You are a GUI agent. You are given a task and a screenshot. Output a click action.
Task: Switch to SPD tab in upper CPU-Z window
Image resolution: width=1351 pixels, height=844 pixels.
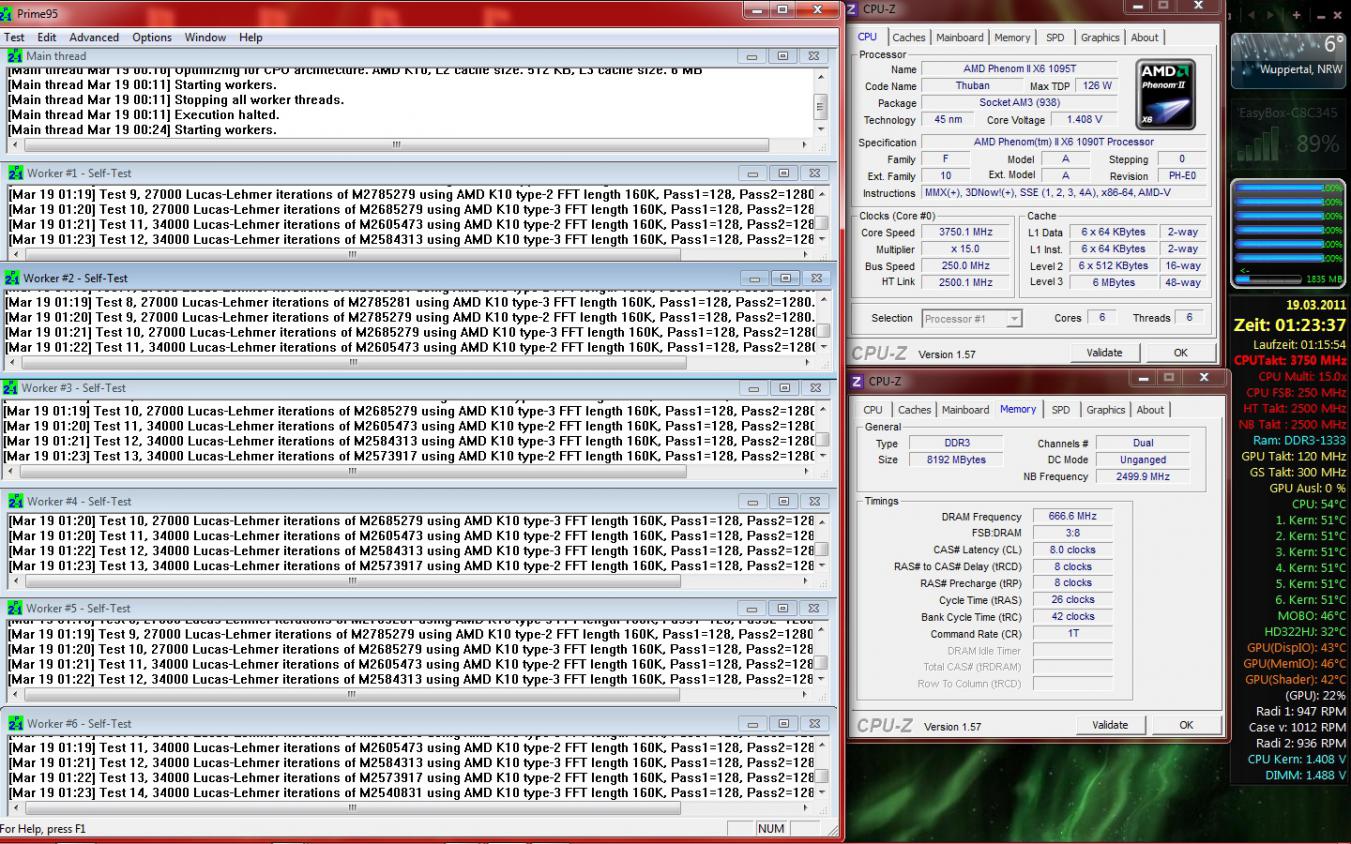tap(1055, 37)
